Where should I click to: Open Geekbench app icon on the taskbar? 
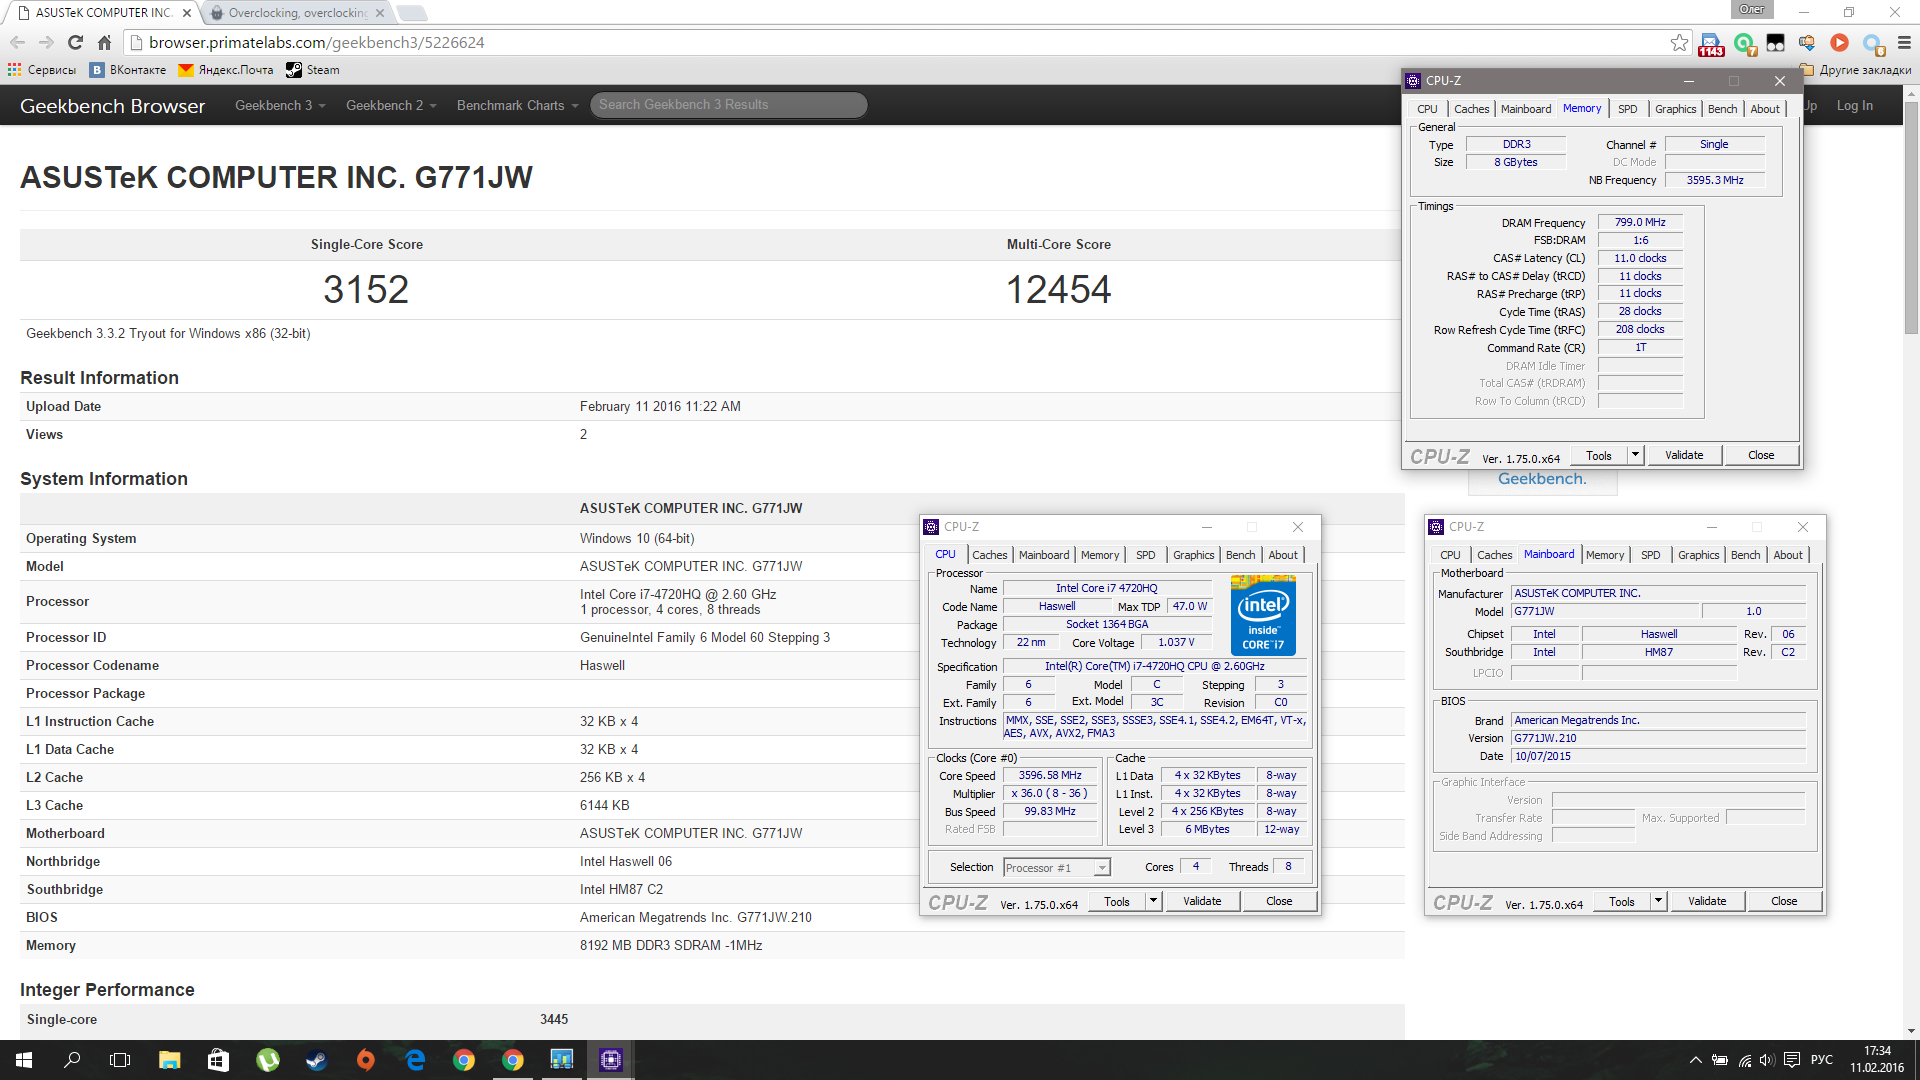(x=561, y=1060)
